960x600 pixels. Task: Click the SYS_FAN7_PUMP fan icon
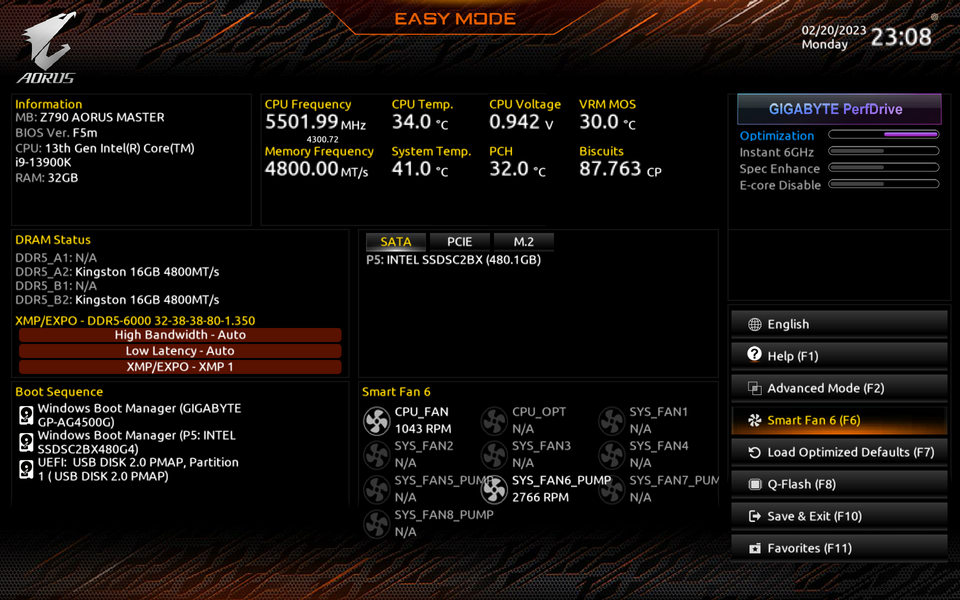[612, 490]
